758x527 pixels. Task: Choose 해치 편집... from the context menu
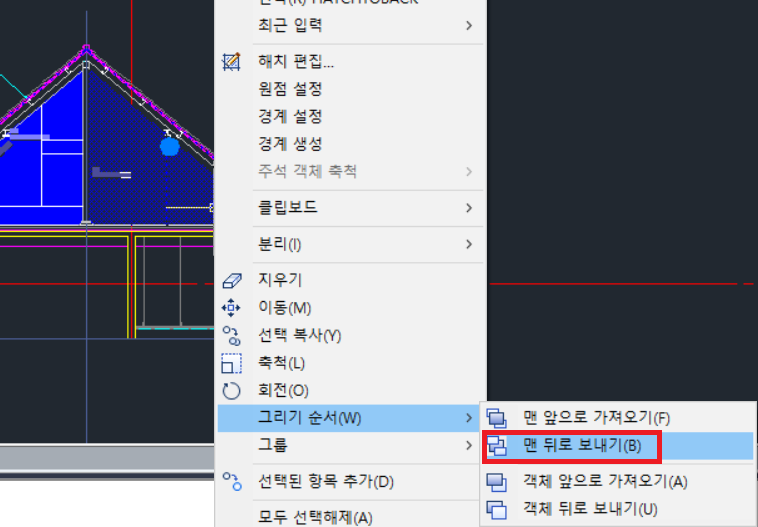click(350, 62)
